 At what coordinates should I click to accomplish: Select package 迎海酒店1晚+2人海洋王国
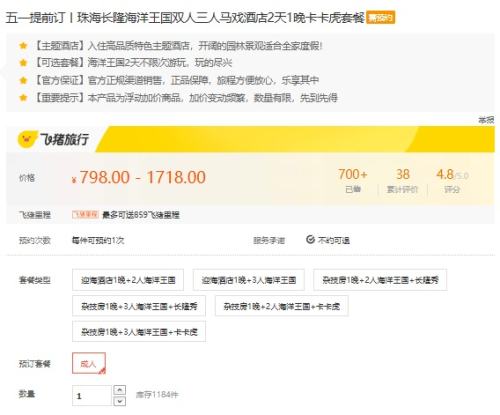tap(128, 280)
